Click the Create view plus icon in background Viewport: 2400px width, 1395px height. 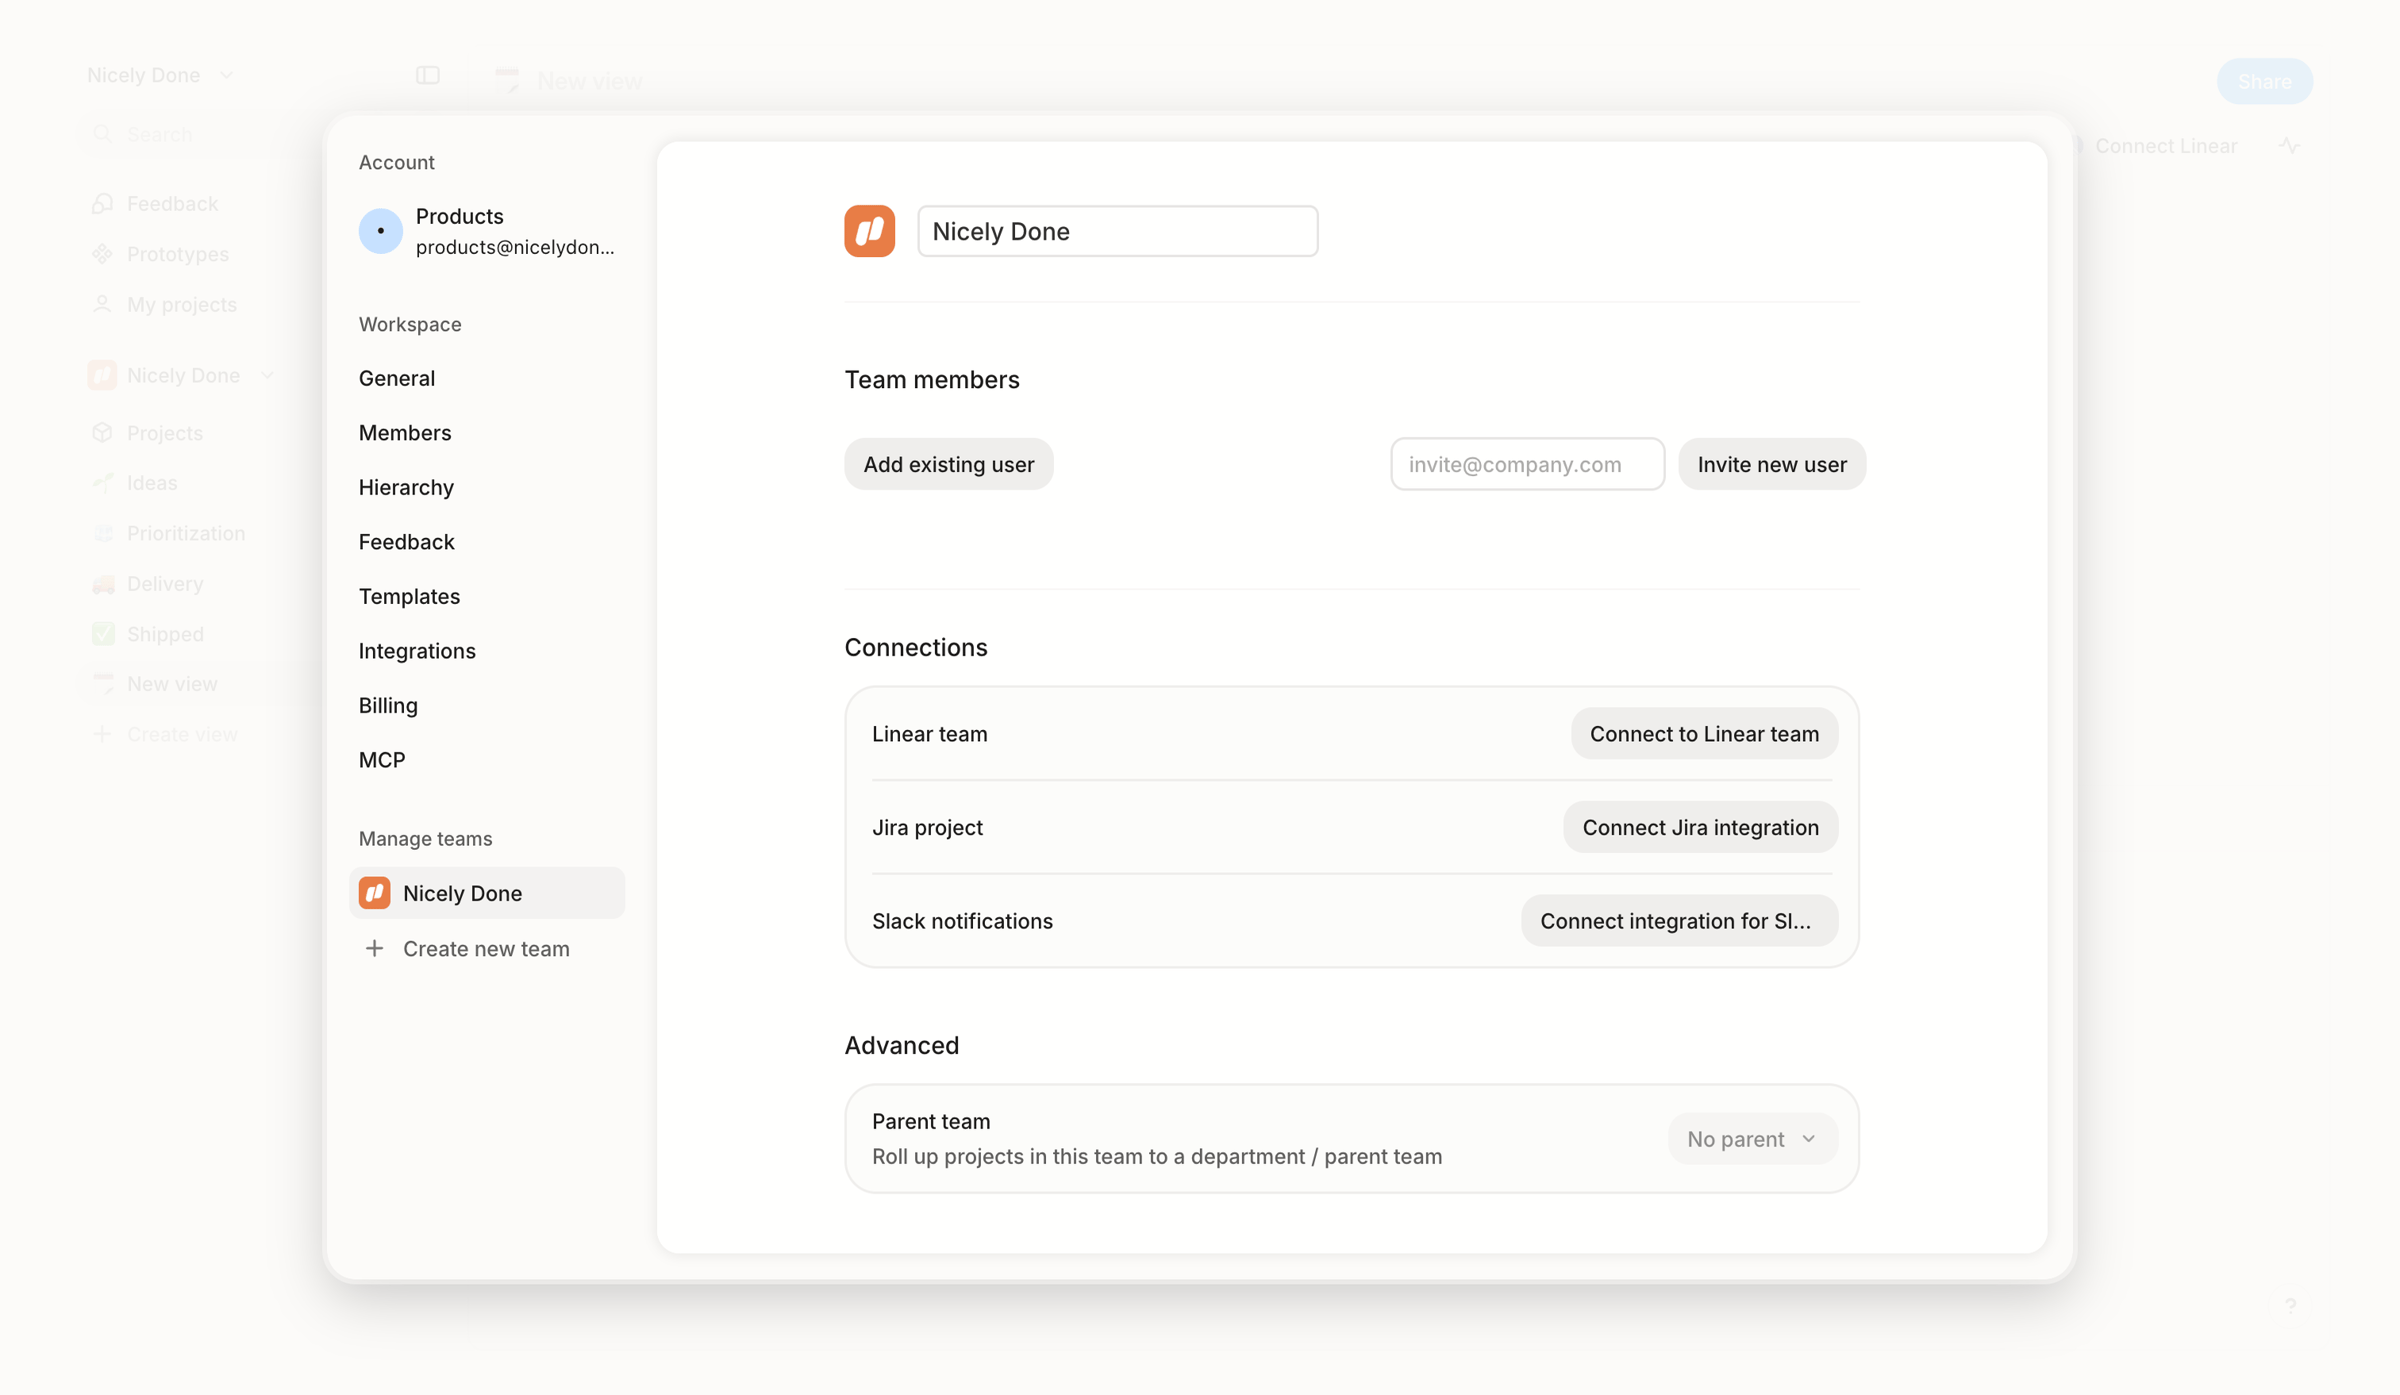click(x=102, y=734)
